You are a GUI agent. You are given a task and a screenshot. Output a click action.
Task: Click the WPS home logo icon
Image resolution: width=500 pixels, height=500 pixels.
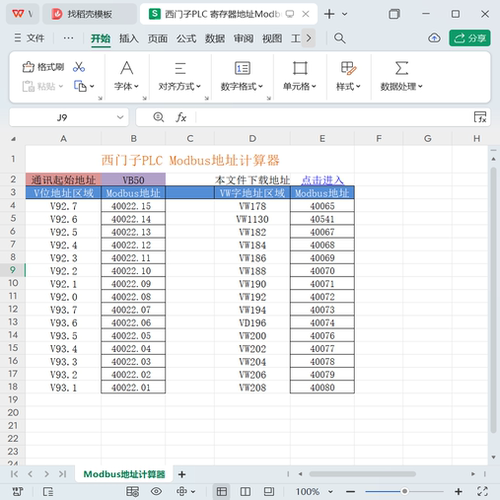pyautogui.click(x=18, y=14)
